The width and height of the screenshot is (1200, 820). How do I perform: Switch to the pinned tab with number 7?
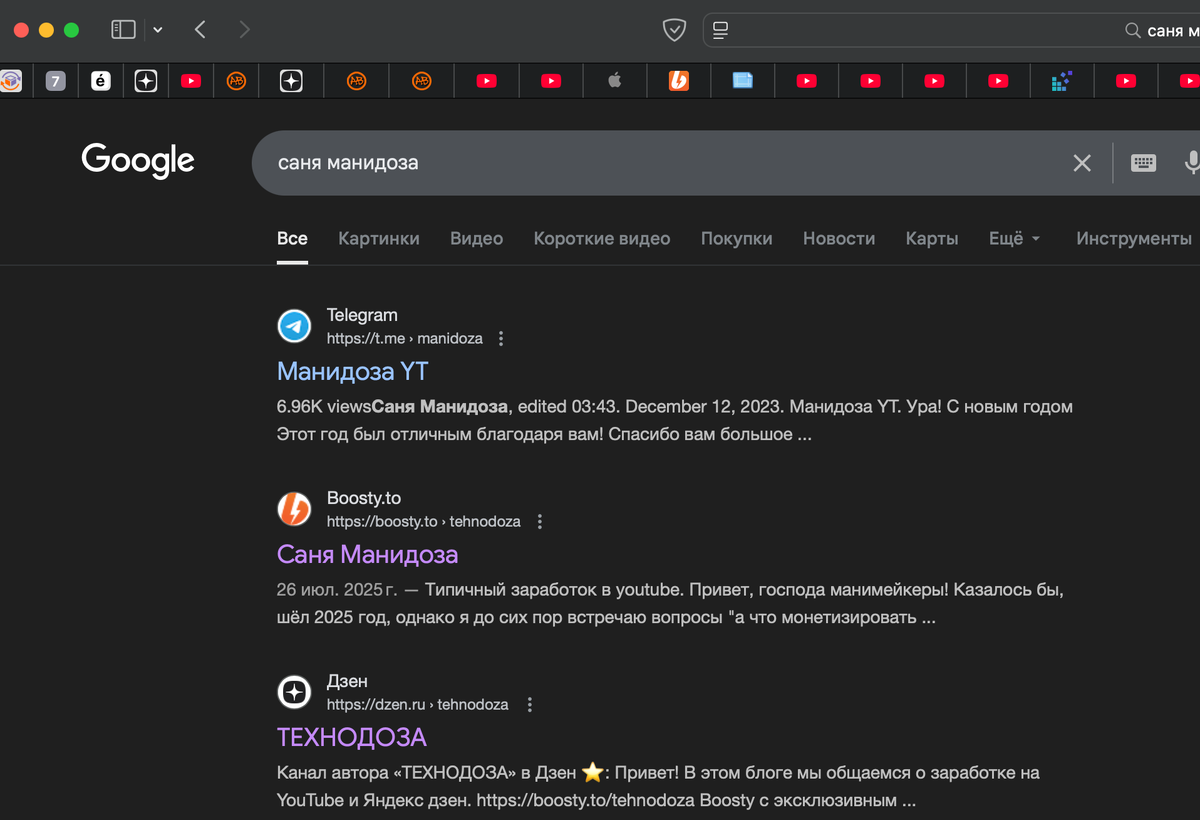point(56,82)
